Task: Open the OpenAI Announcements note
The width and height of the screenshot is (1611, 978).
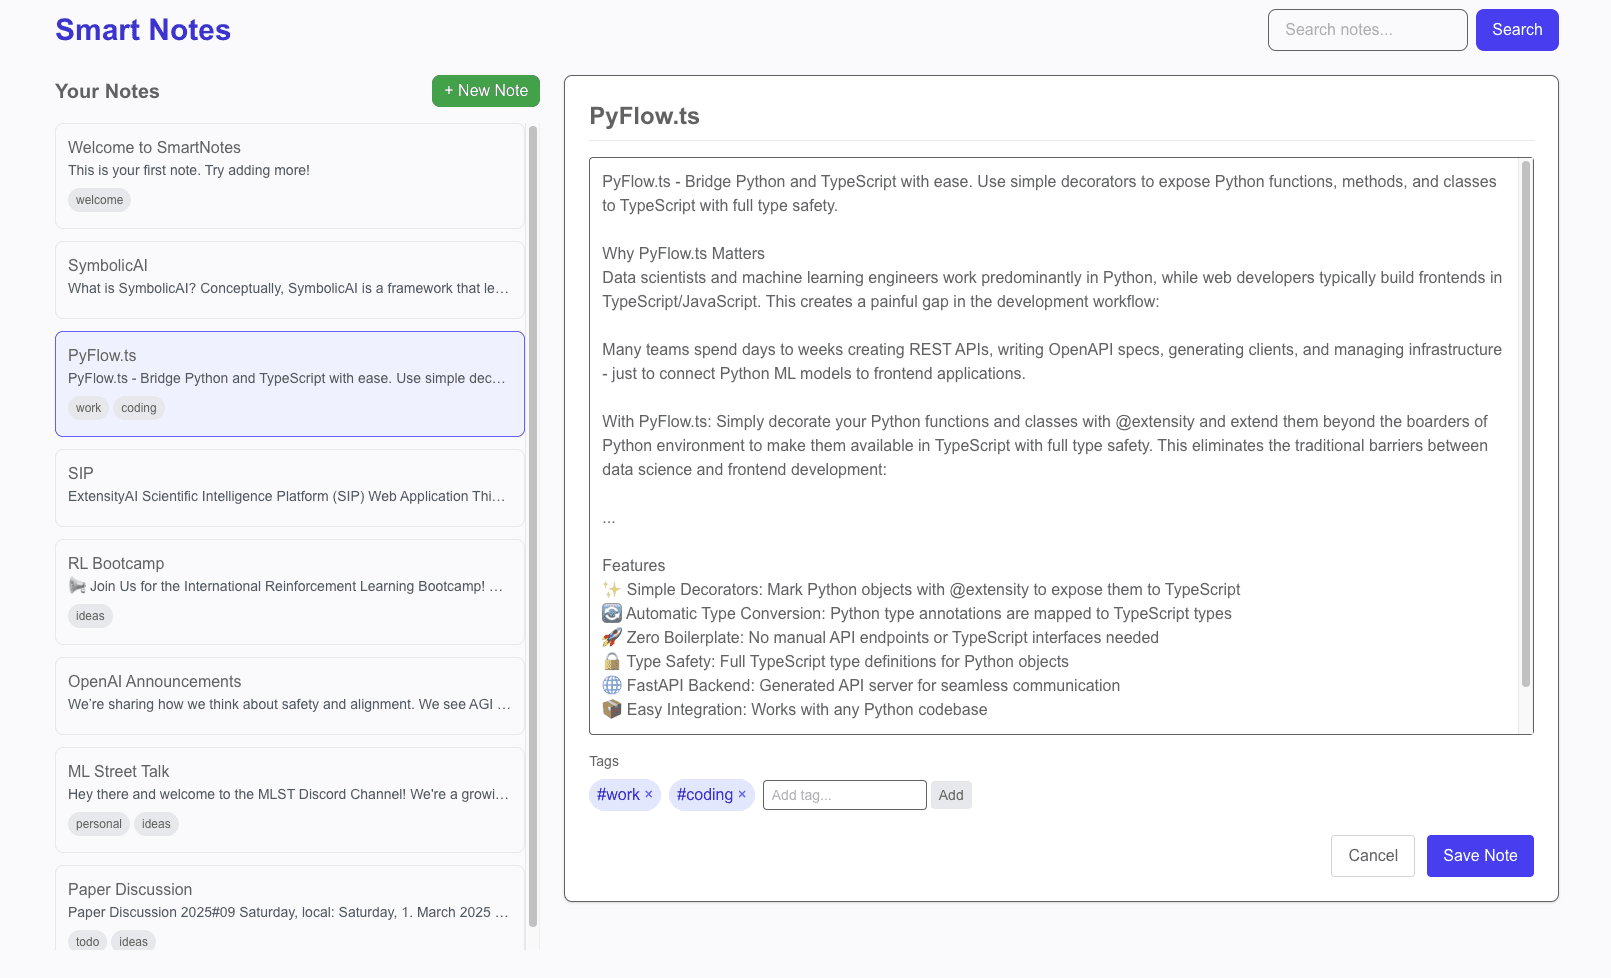Action: tap(290, 696)
